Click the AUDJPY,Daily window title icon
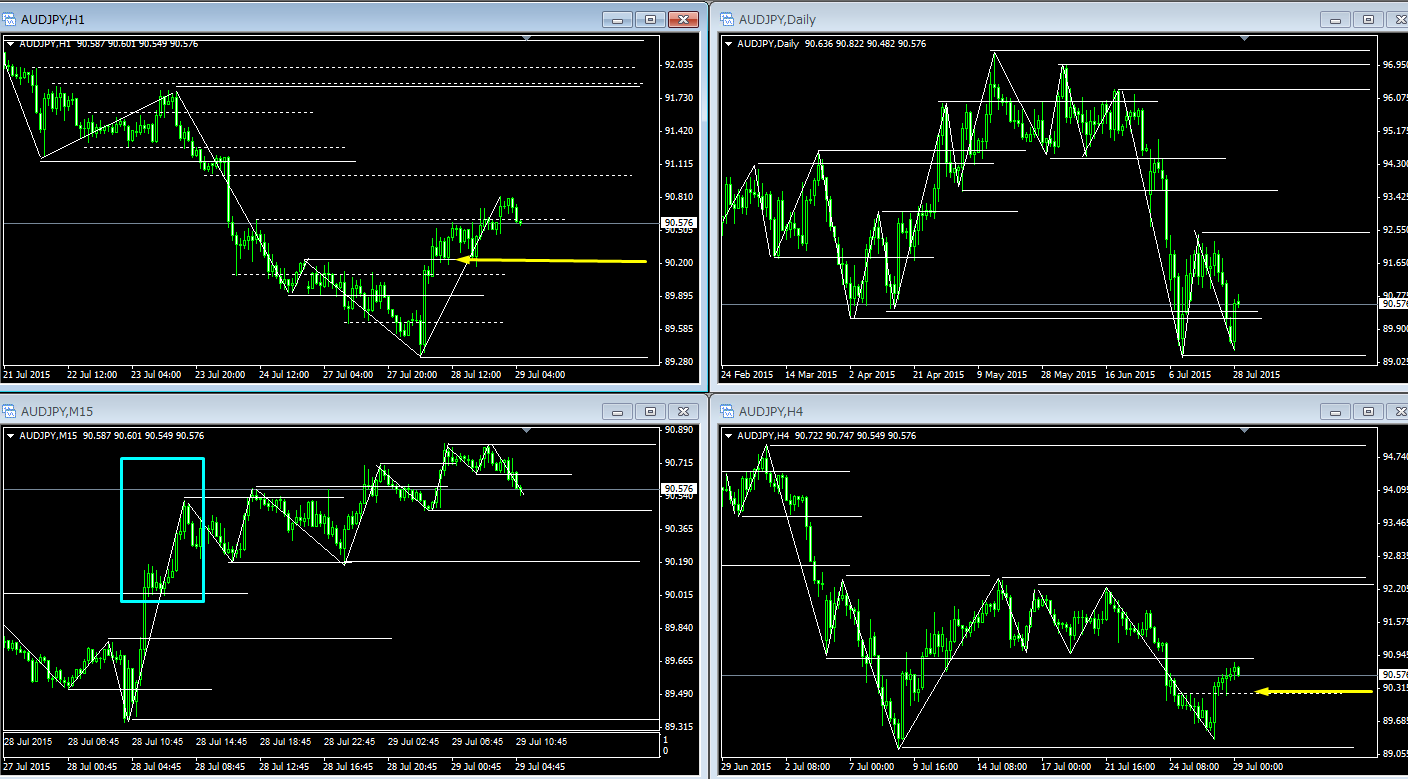 [725, 19]
